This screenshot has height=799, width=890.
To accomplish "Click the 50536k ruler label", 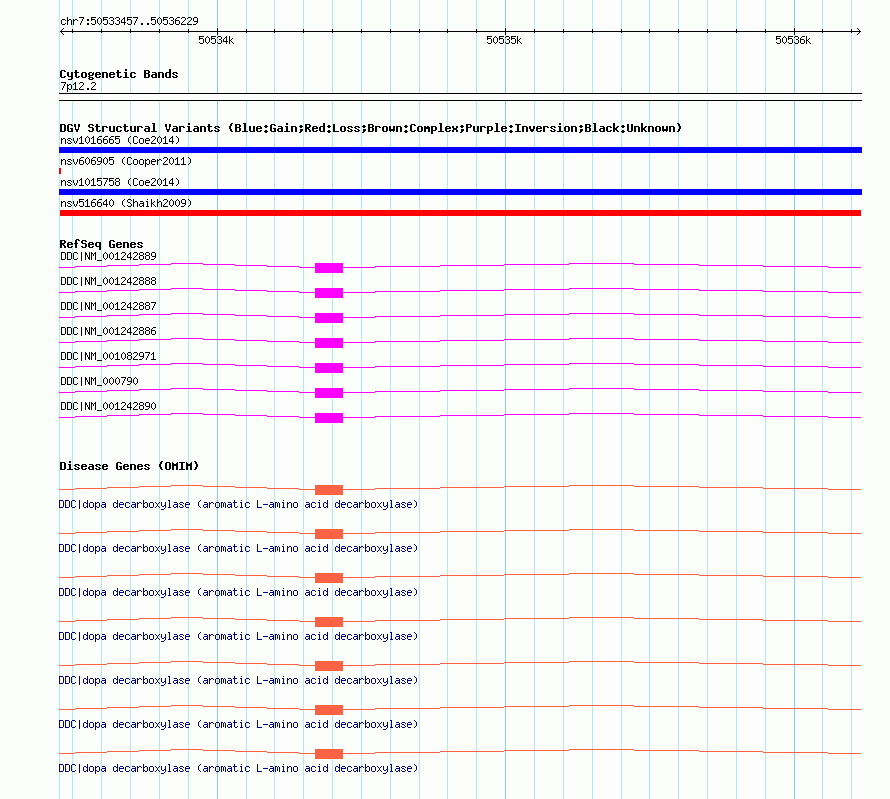I will click(793, 40).
